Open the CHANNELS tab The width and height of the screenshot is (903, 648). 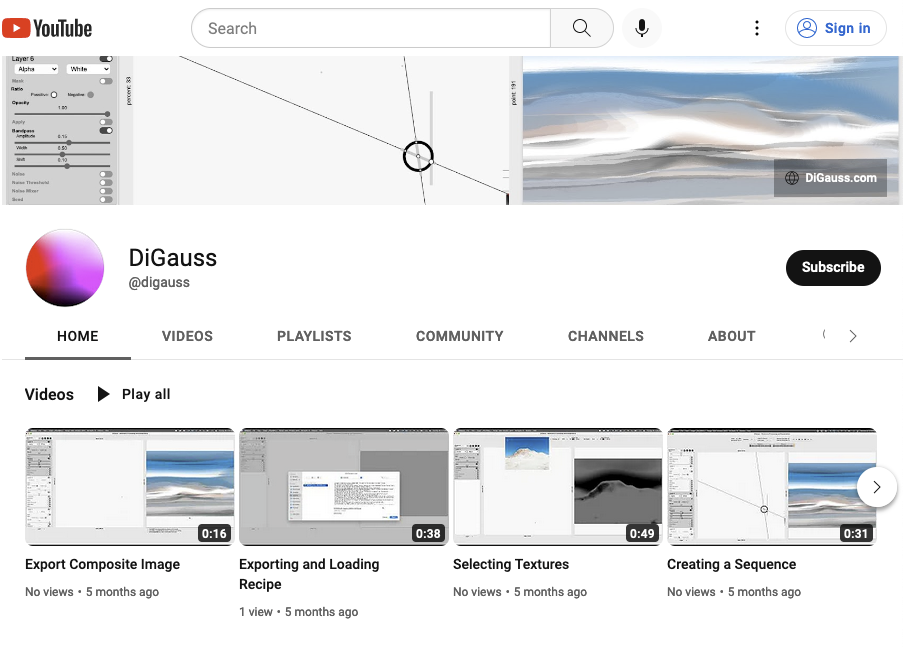(x=606, y=336)
